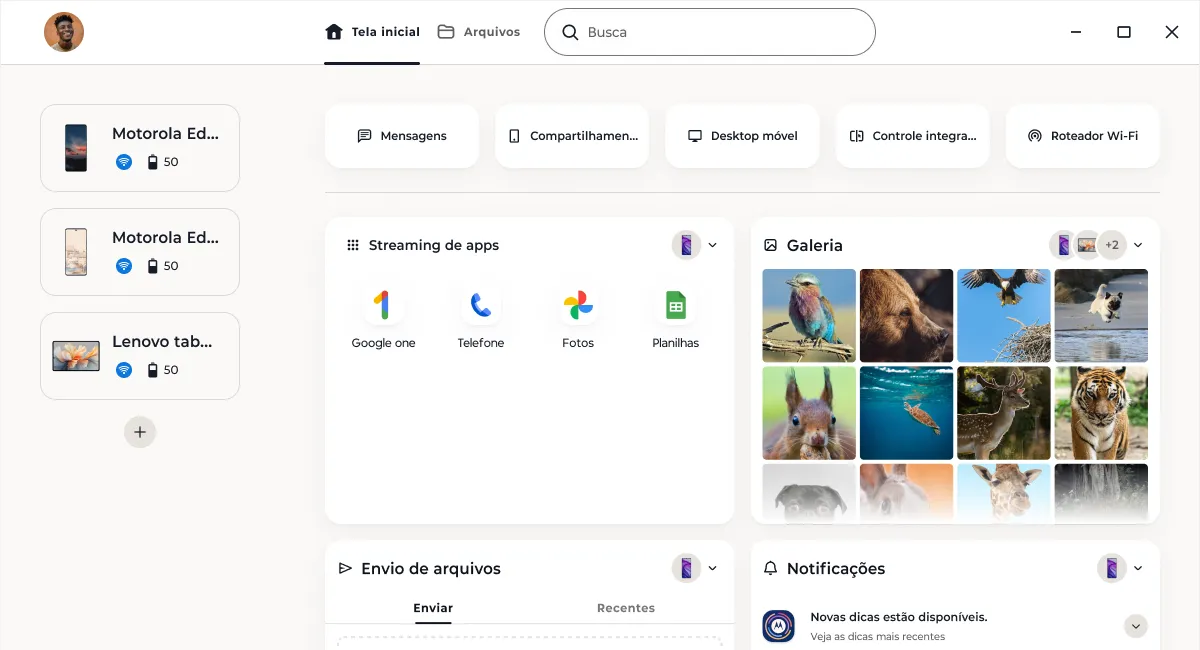Open the Notificações device dropdown

1138,568
